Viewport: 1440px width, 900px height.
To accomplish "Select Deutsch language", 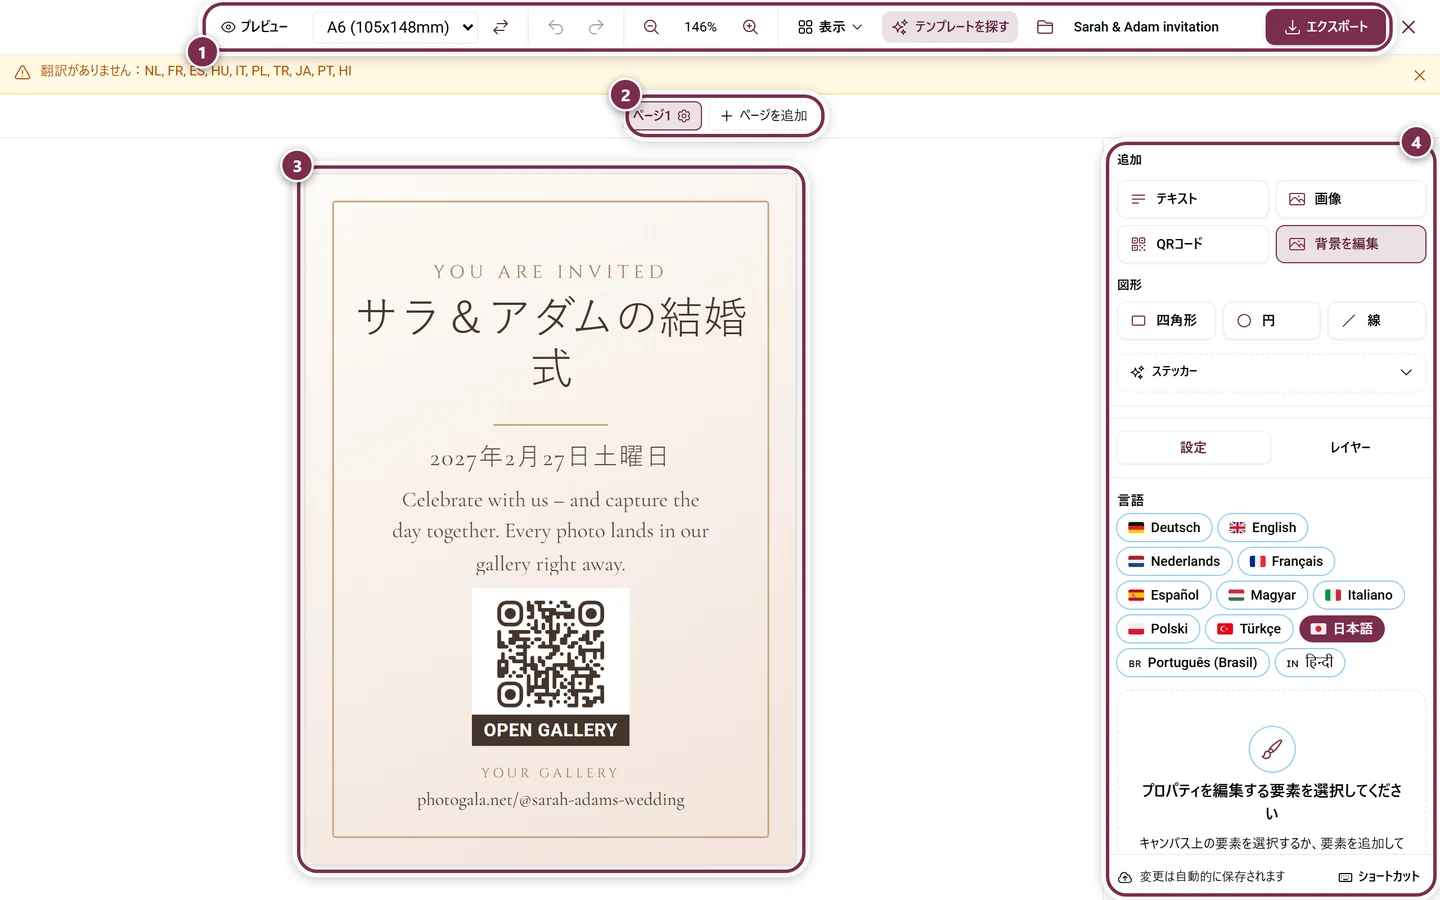I will pyautogui.click(x=1164, y=528).
